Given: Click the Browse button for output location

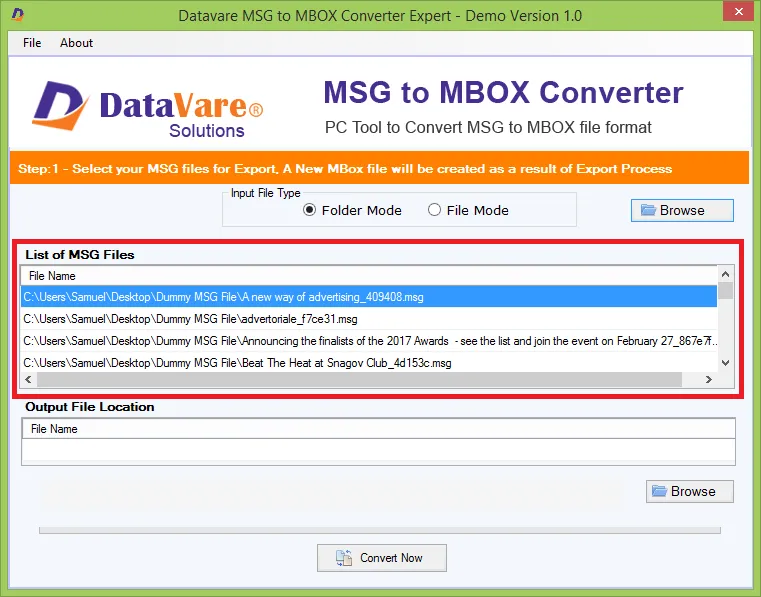Looking at the screenshot, I should 689,491.
